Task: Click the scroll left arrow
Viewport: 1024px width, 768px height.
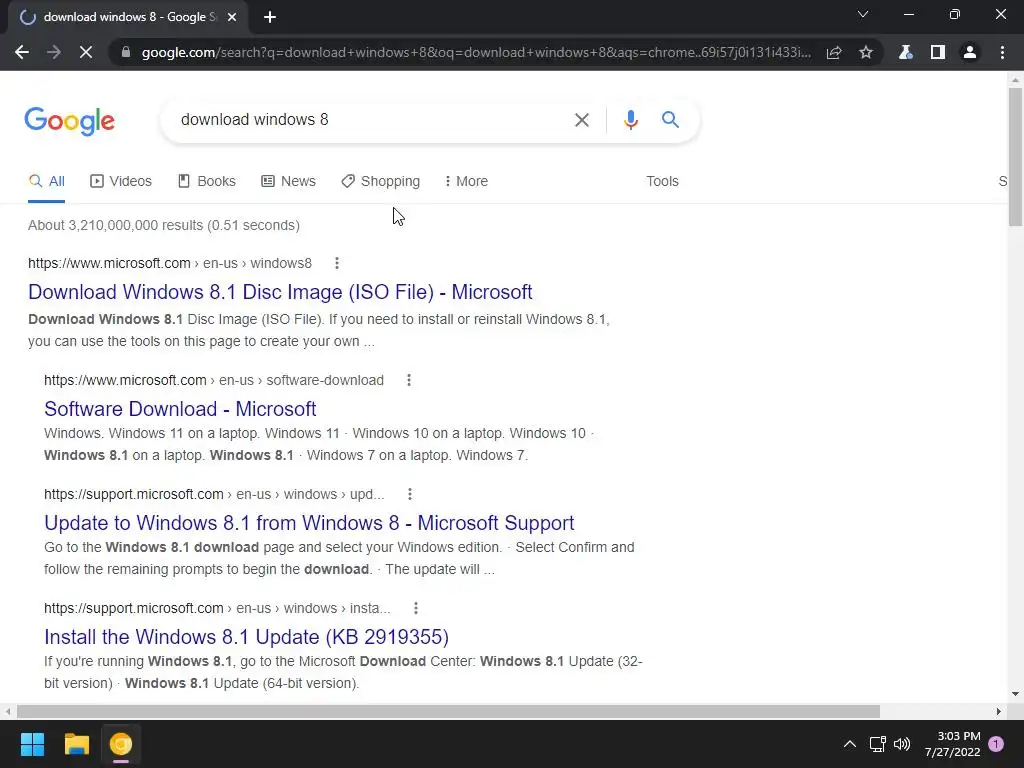Action: pos(7,711)
